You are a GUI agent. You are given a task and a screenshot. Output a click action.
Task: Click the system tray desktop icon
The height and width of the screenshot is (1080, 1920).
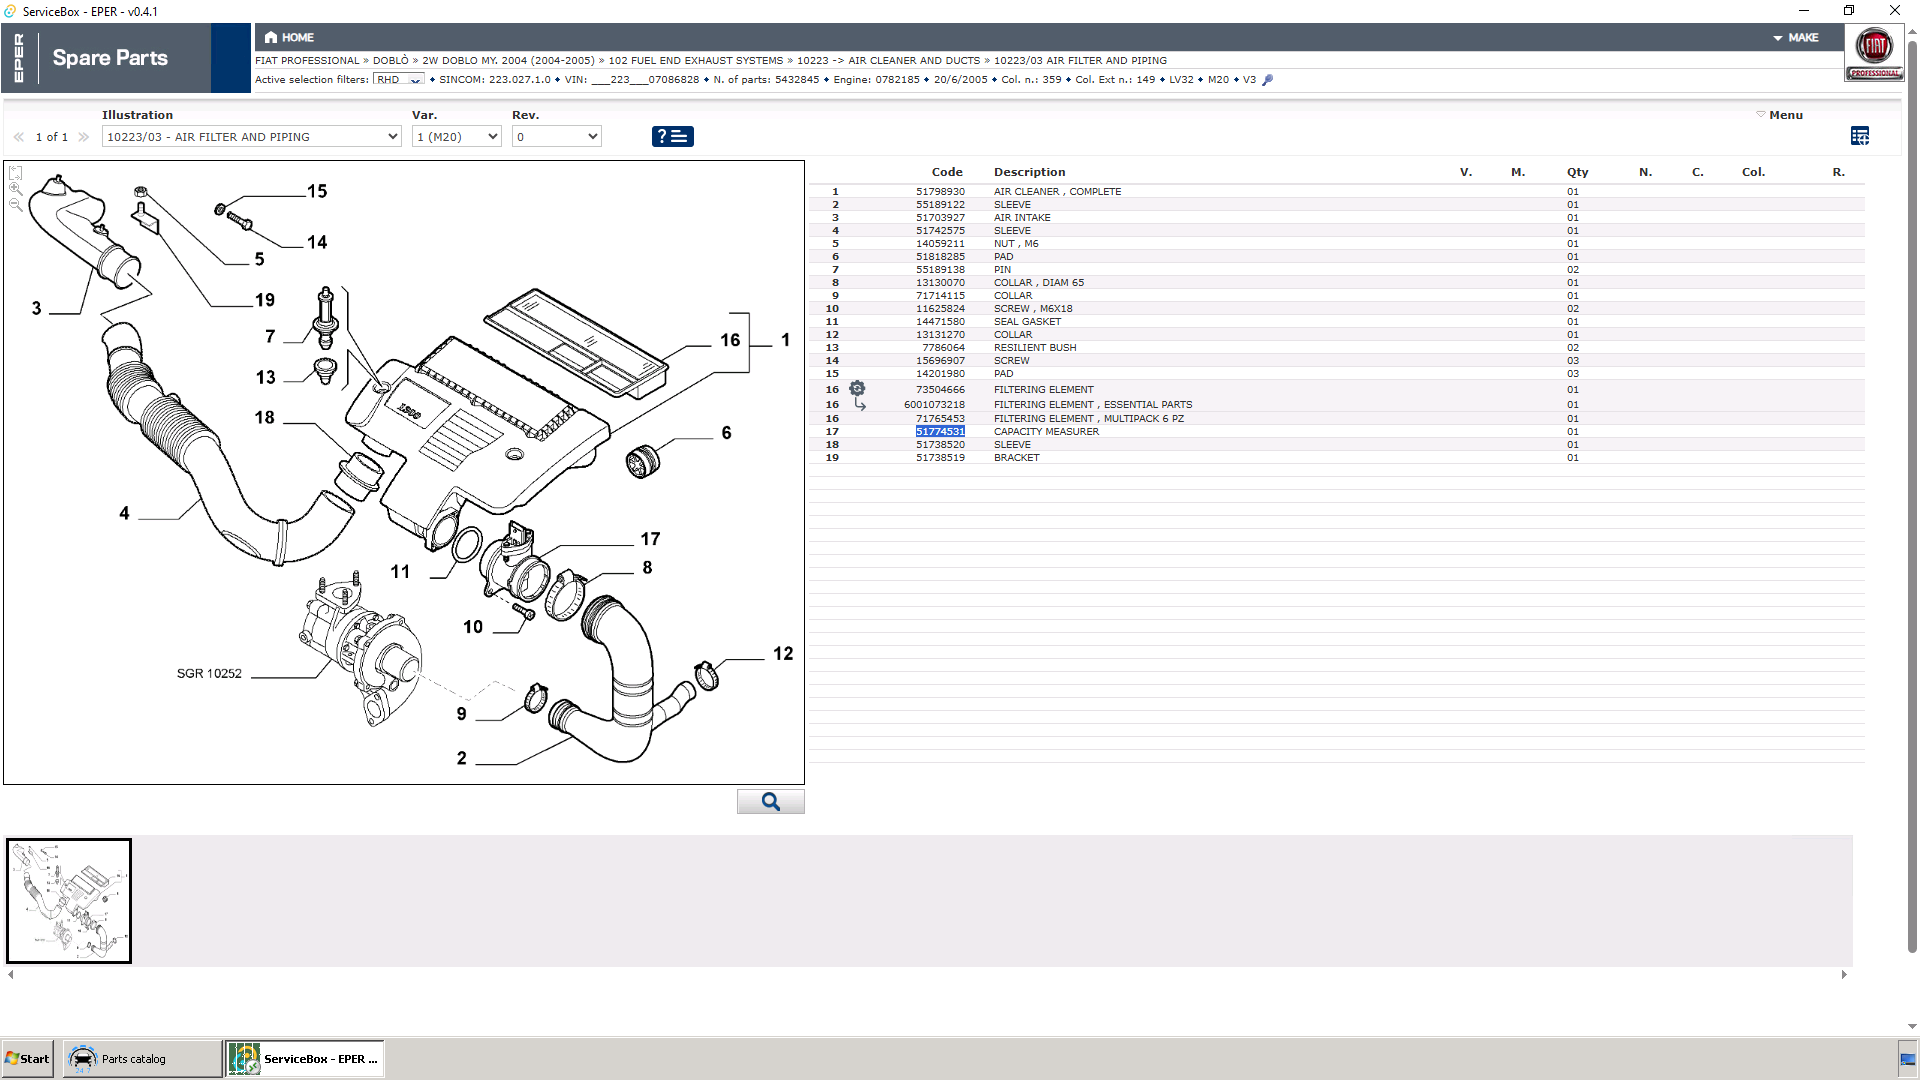tap(1908, 1059)
